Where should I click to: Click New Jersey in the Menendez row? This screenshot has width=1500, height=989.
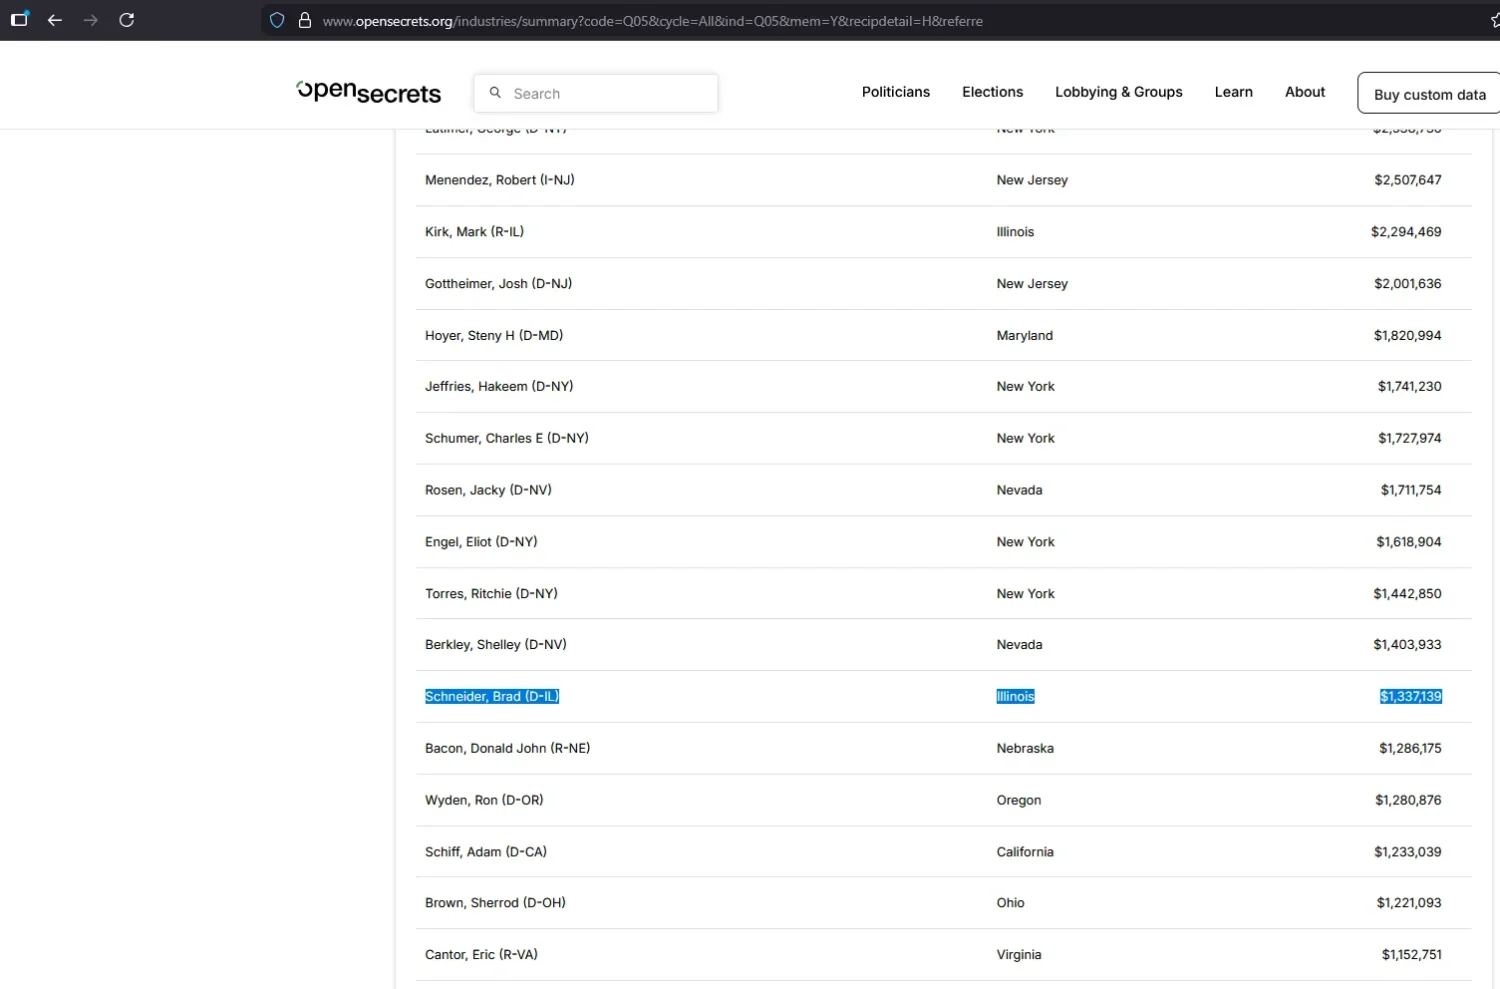click(1032, 180)
